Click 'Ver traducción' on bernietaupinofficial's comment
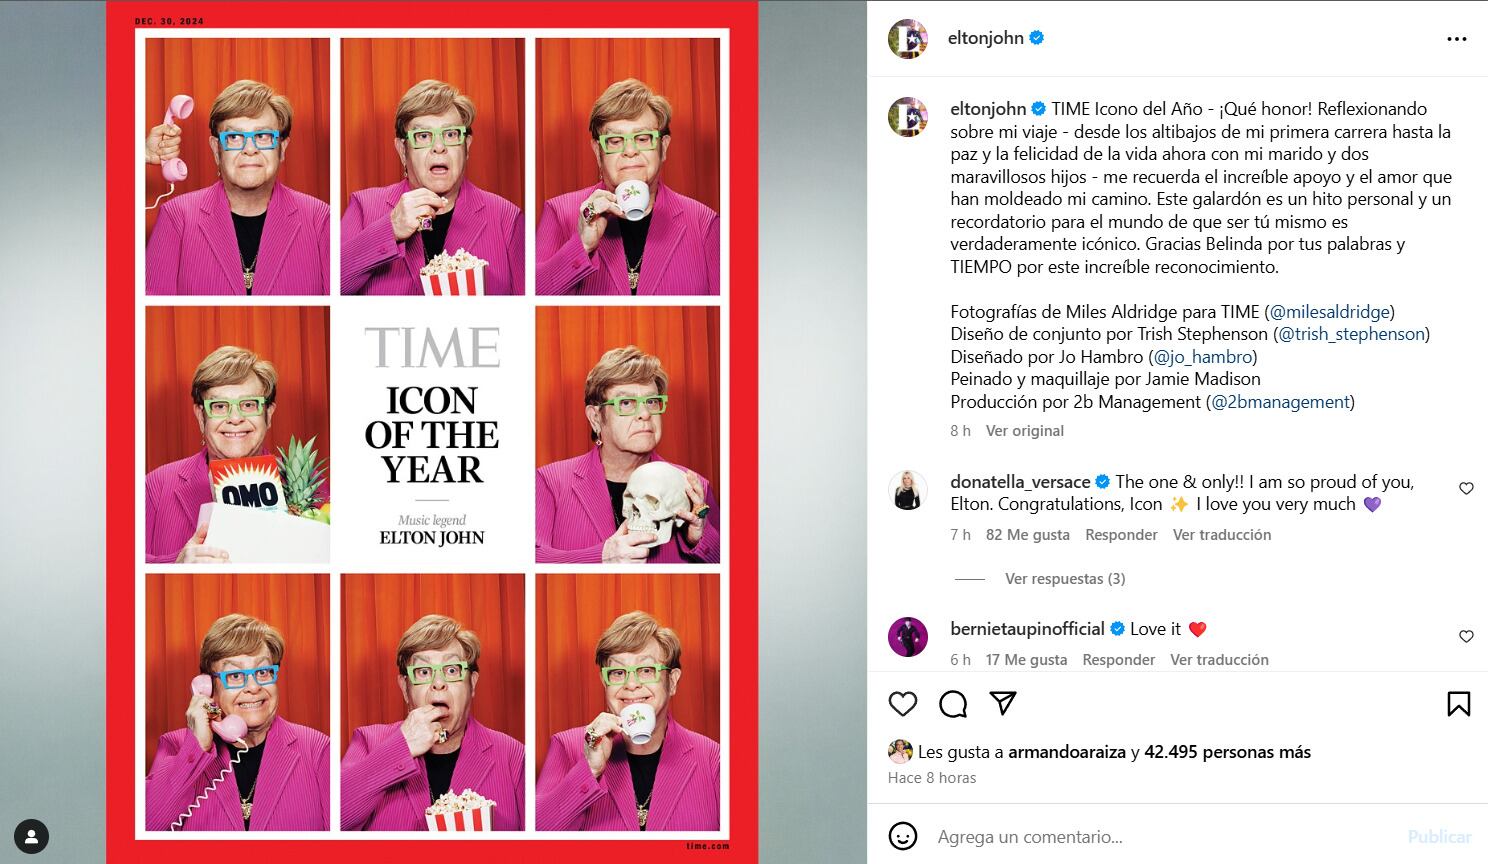The width and height of the screenshot is (1488, 864). coord(1219,660)
